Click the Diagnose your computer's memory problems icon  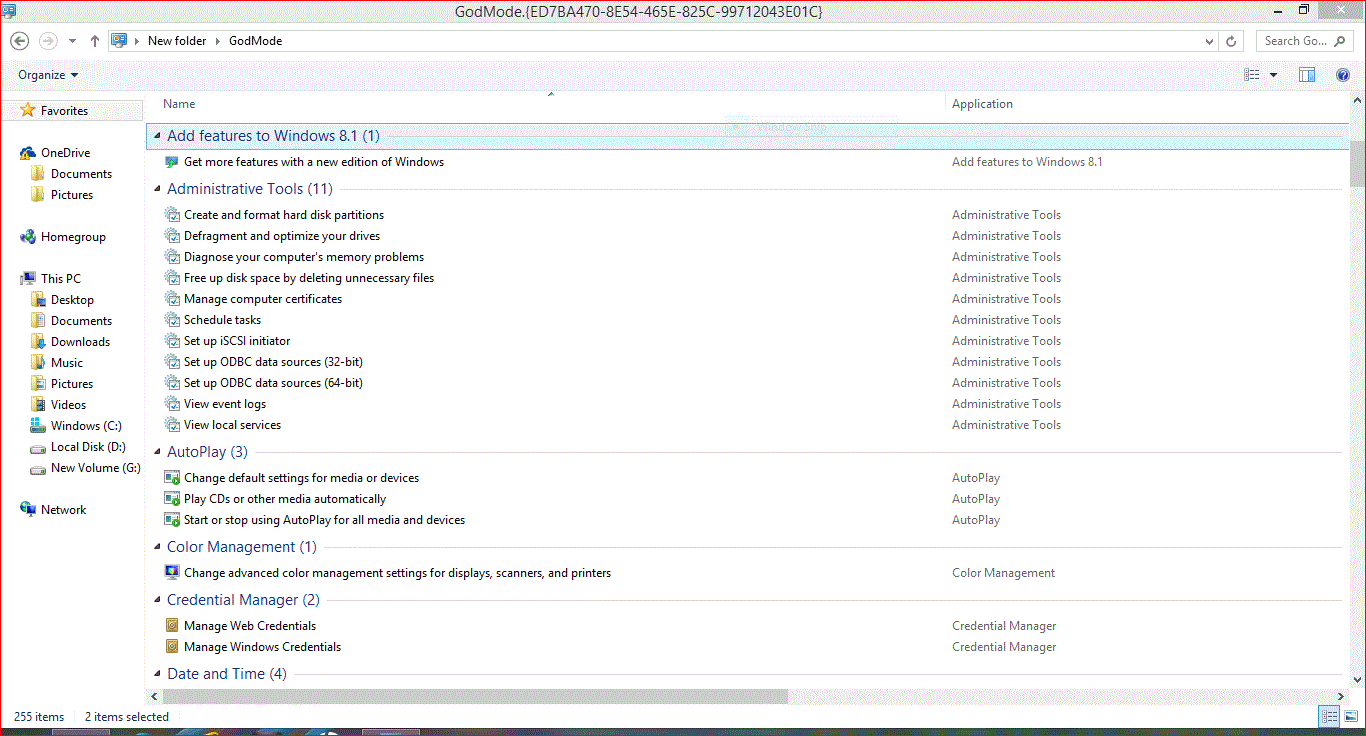172,257
